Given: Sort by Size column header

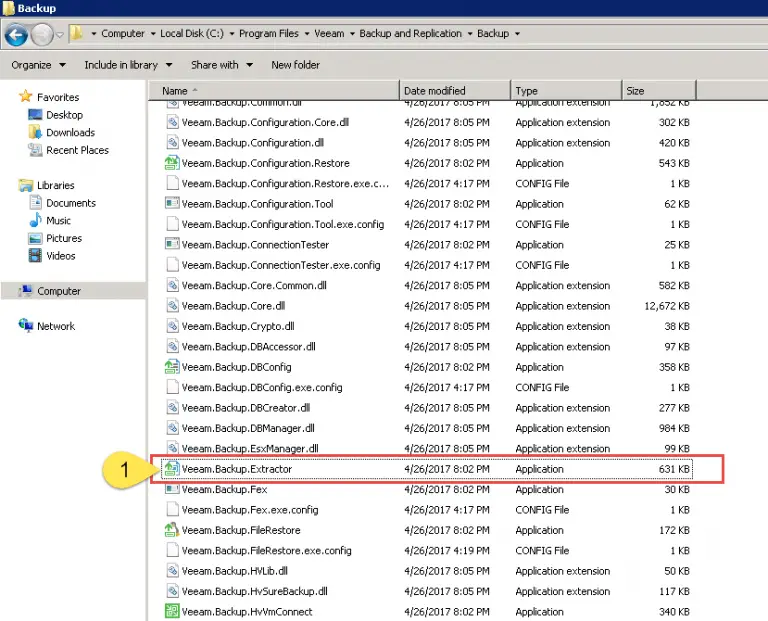Looking at the screenshot, I should click(x=659, y=91).
